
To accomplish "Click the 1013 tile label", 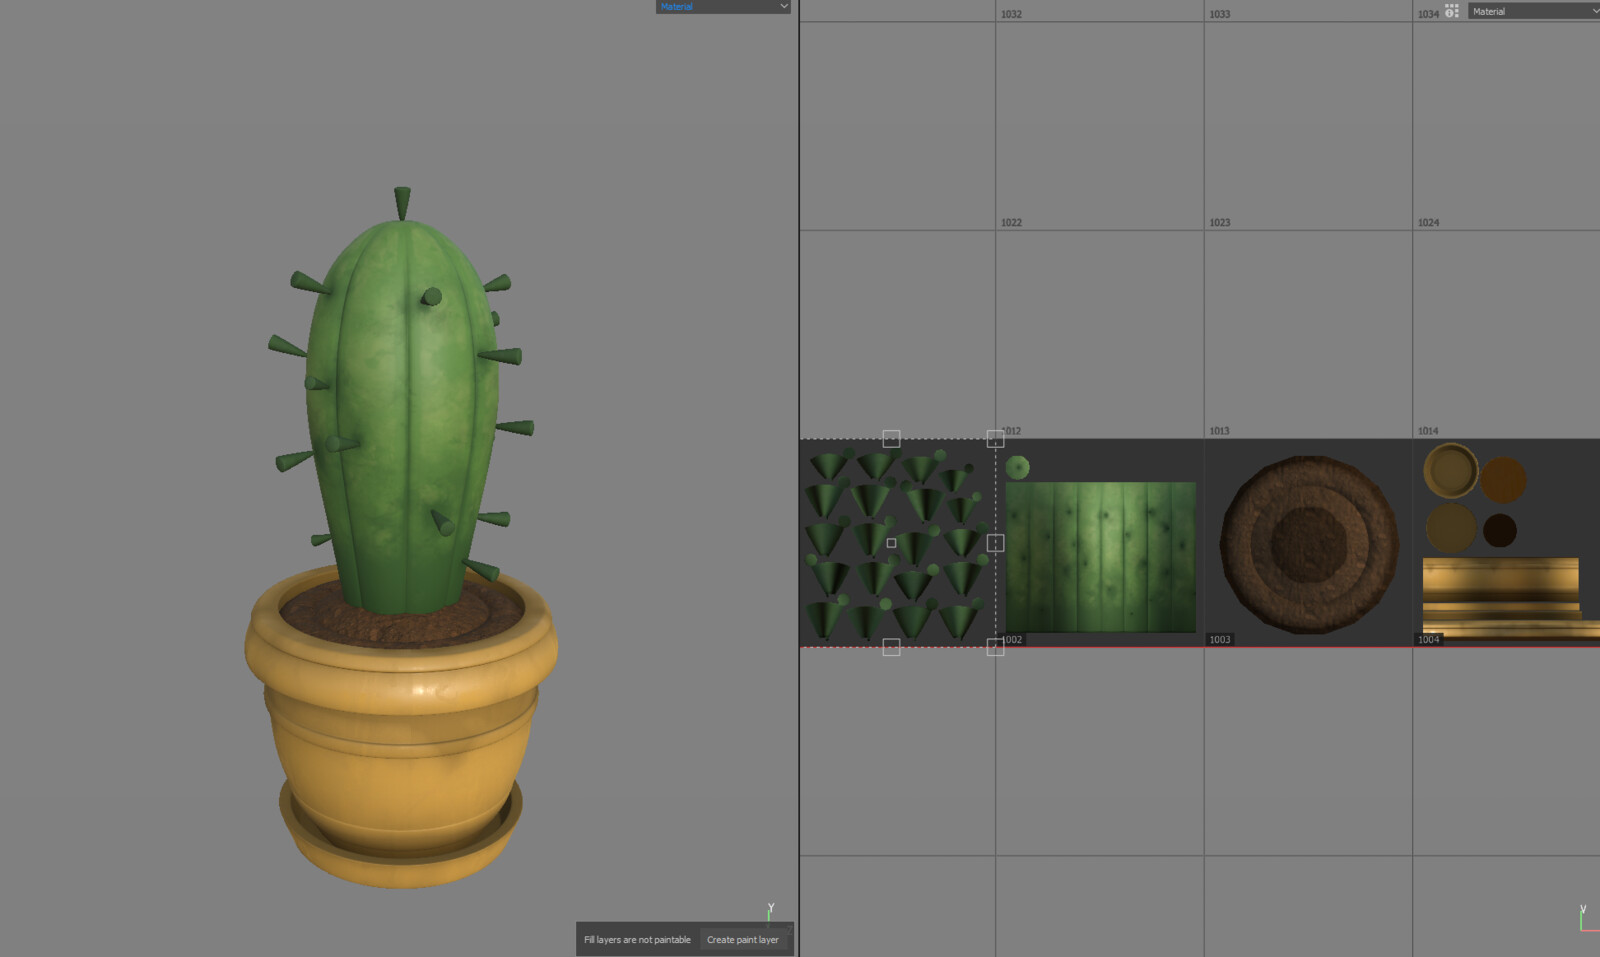I will coord(1220,431).
